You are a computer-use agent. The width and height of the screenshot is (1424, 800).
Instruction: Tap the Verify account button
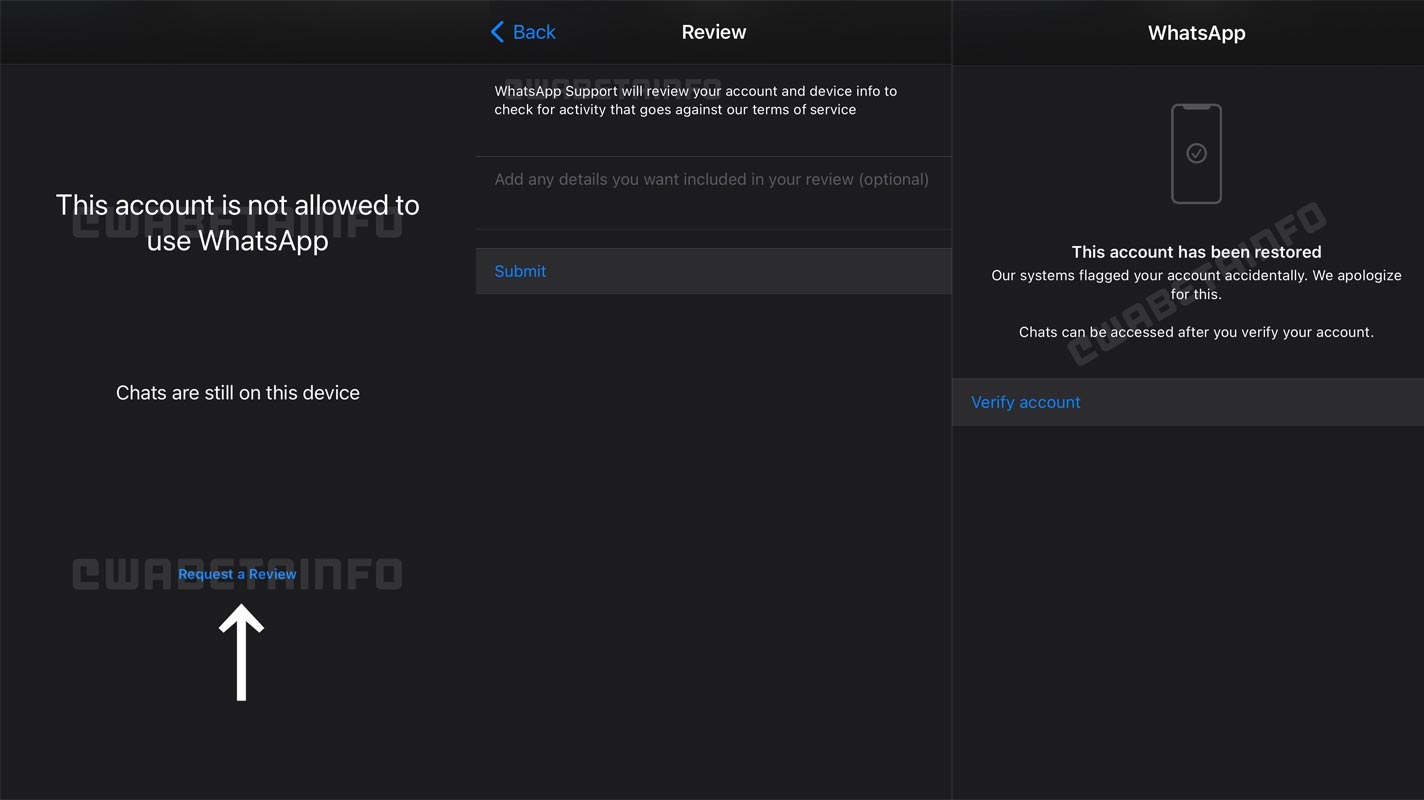pyautogui.click(x=1188, y=402)
